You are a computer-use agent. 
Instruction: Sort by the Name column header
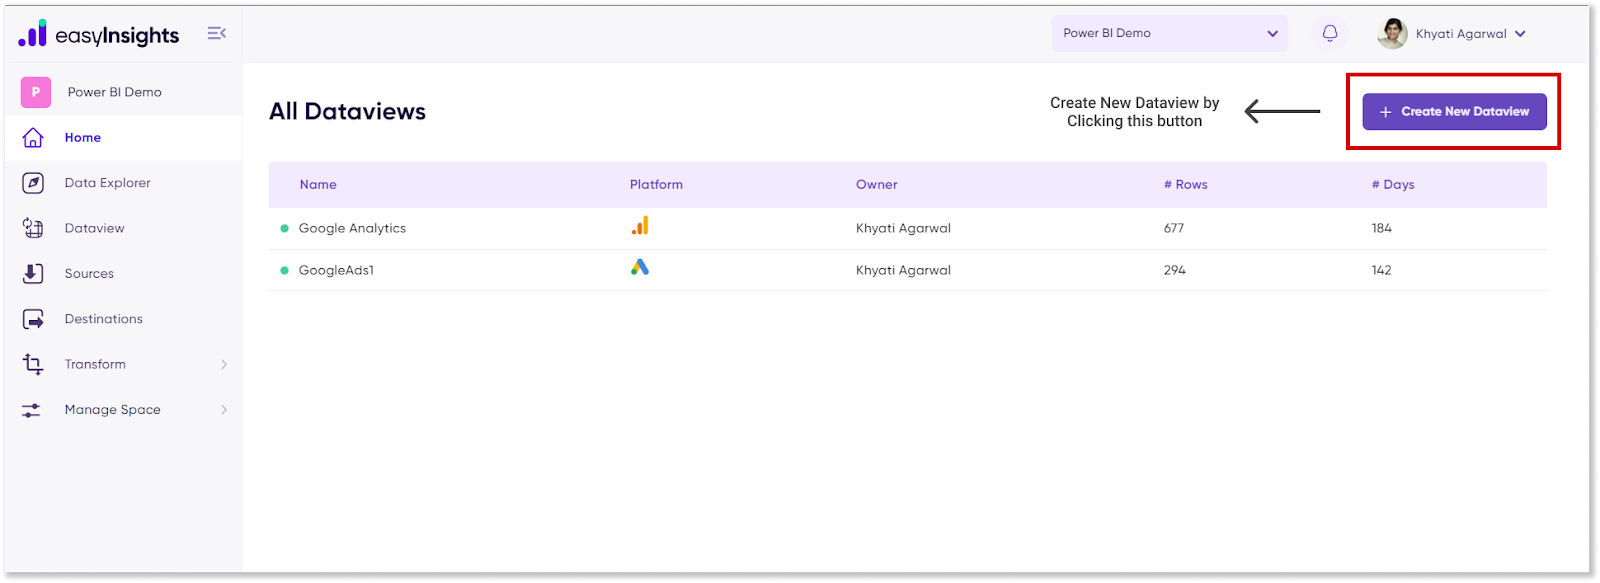tap(318, 184)
